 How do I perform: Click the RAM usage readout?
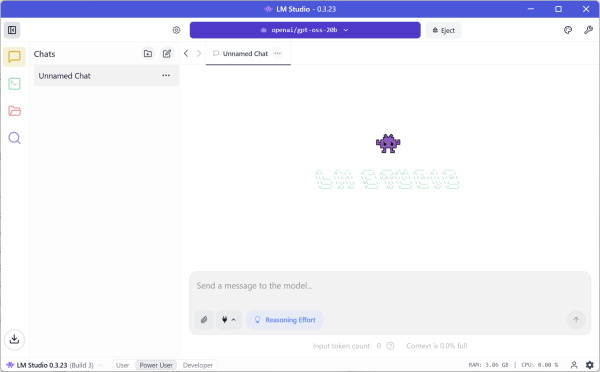[x=488, y=365]
